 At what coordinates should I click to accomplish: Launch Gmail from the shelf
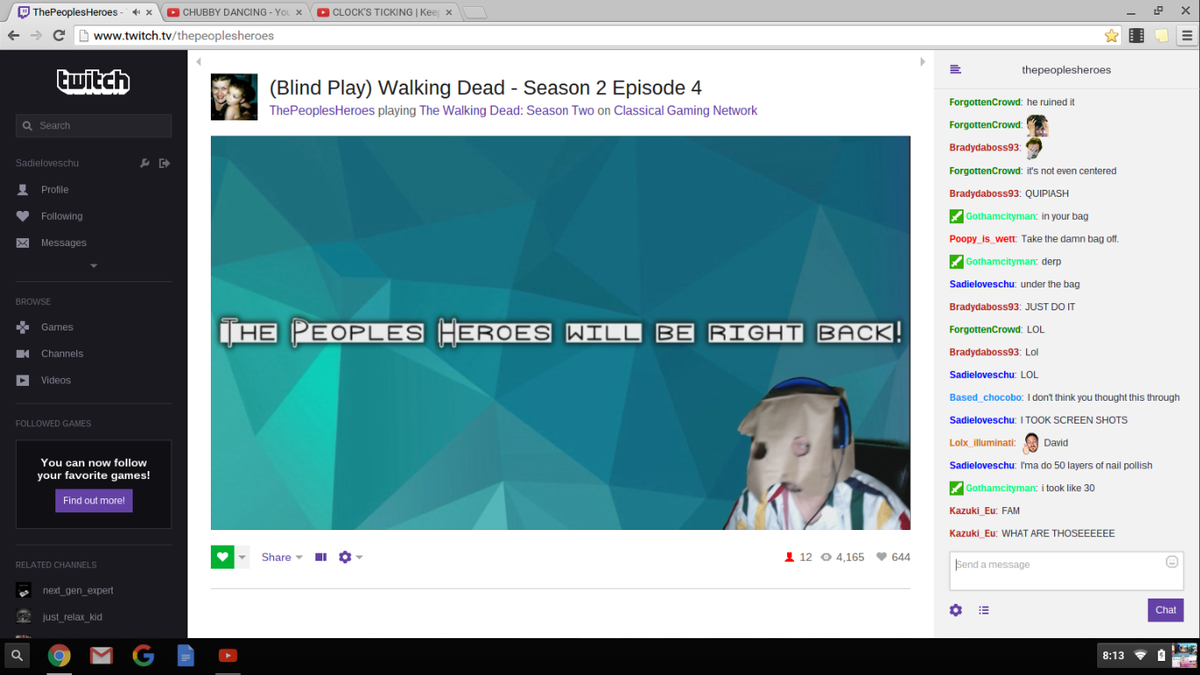[101, 655]
